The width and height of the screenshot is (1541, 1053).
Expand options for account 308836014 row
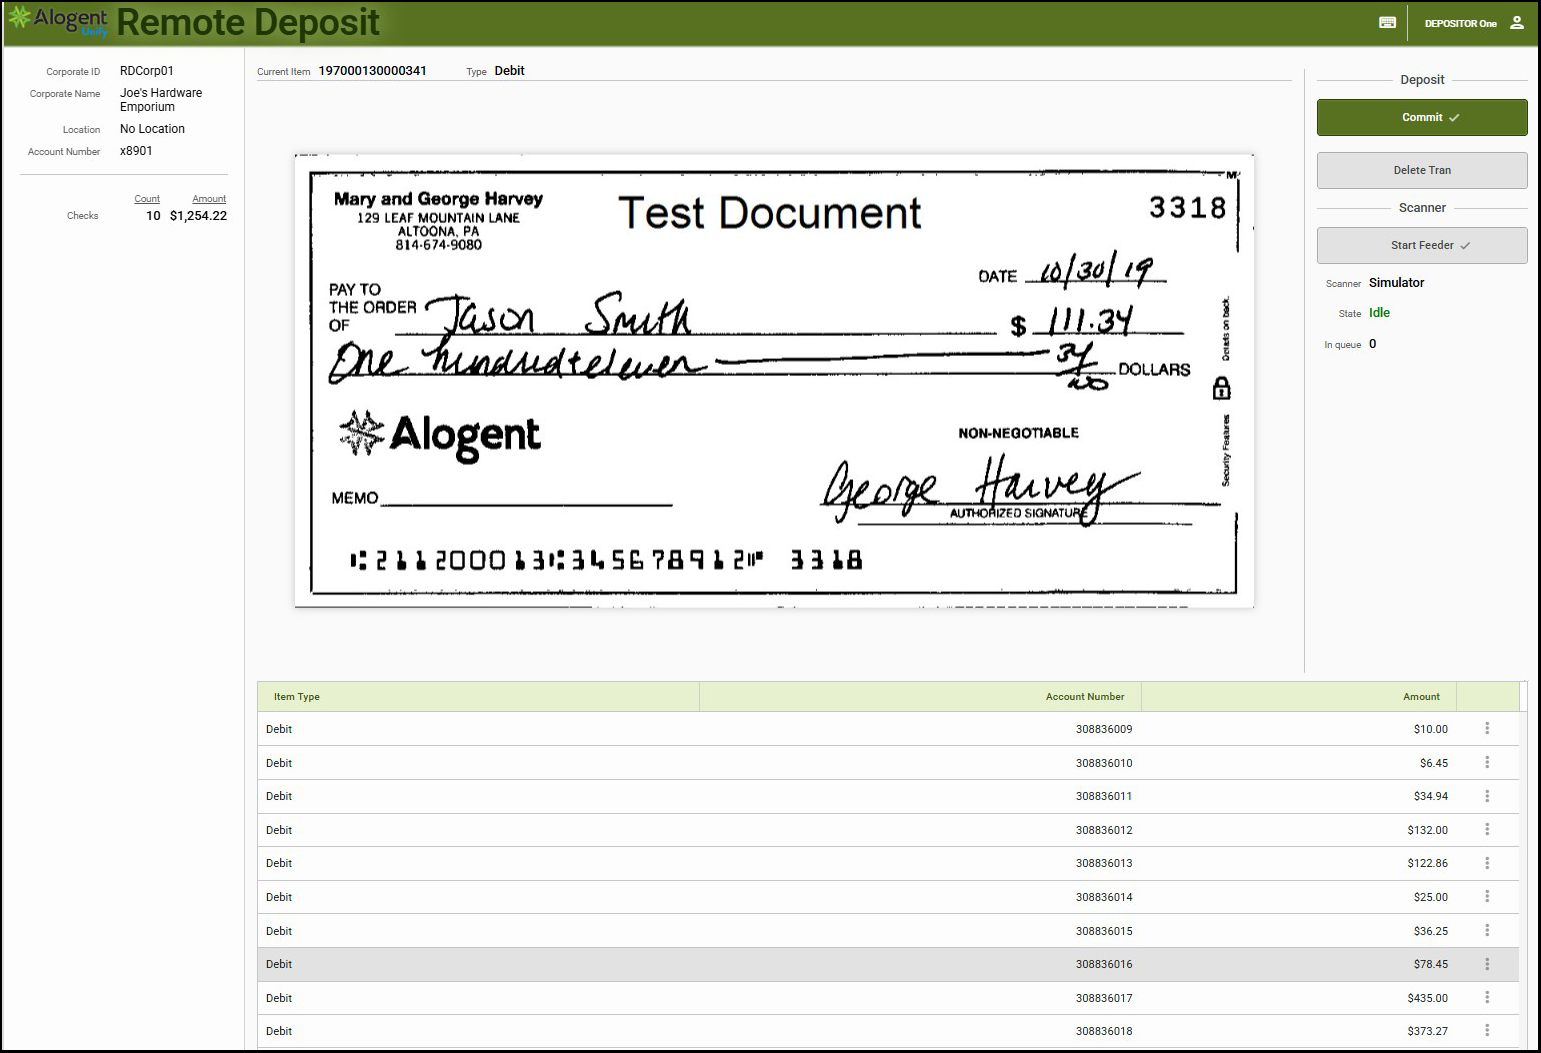pos(1487,897)
